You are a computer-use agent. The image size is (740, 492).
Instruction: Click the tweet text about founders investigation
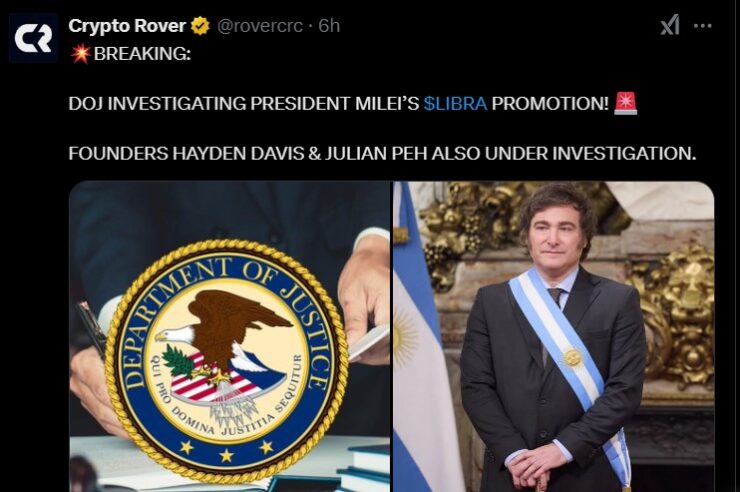382,153
